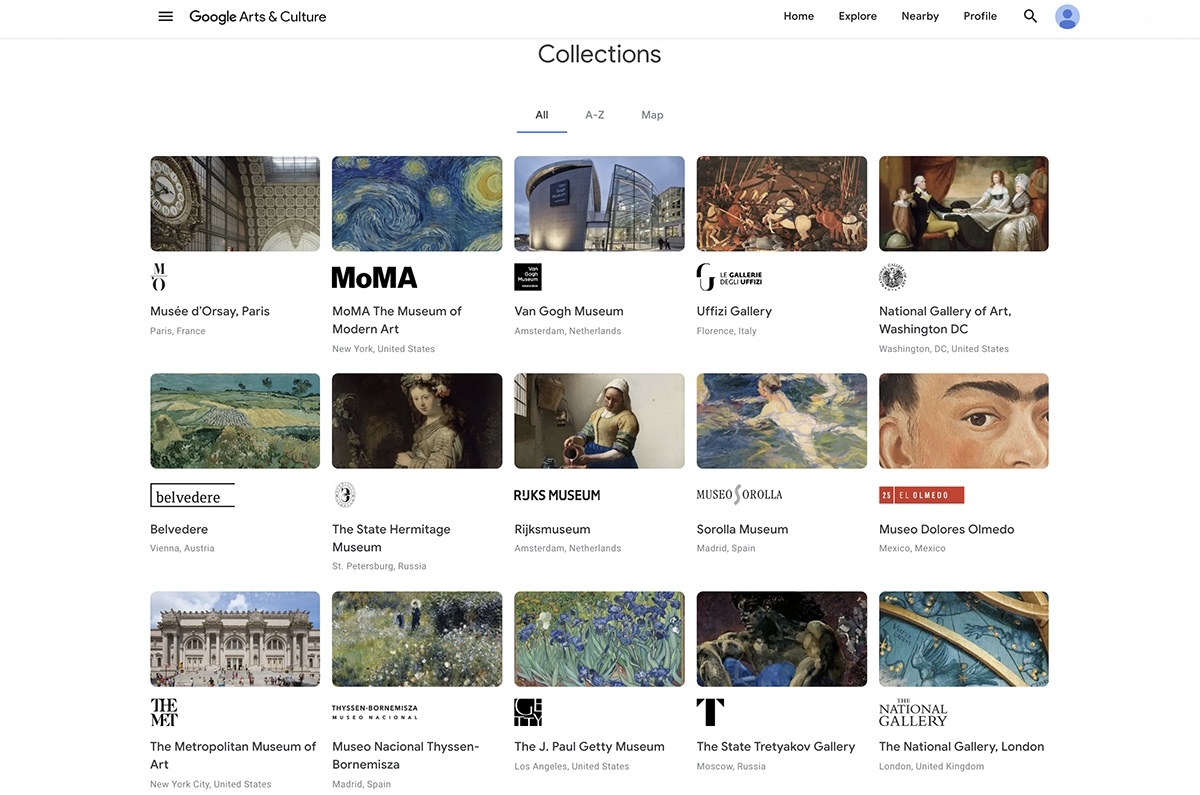The image size is (1200, 795).
Task: Open Home in the top navigation
Action: (x=799, y=16)
